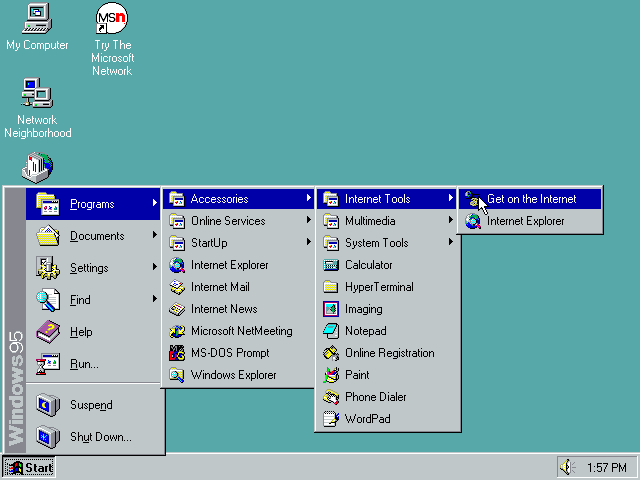Expand the Find submenu arrow
The image size is (640, 480).
[x=155, y=298]
